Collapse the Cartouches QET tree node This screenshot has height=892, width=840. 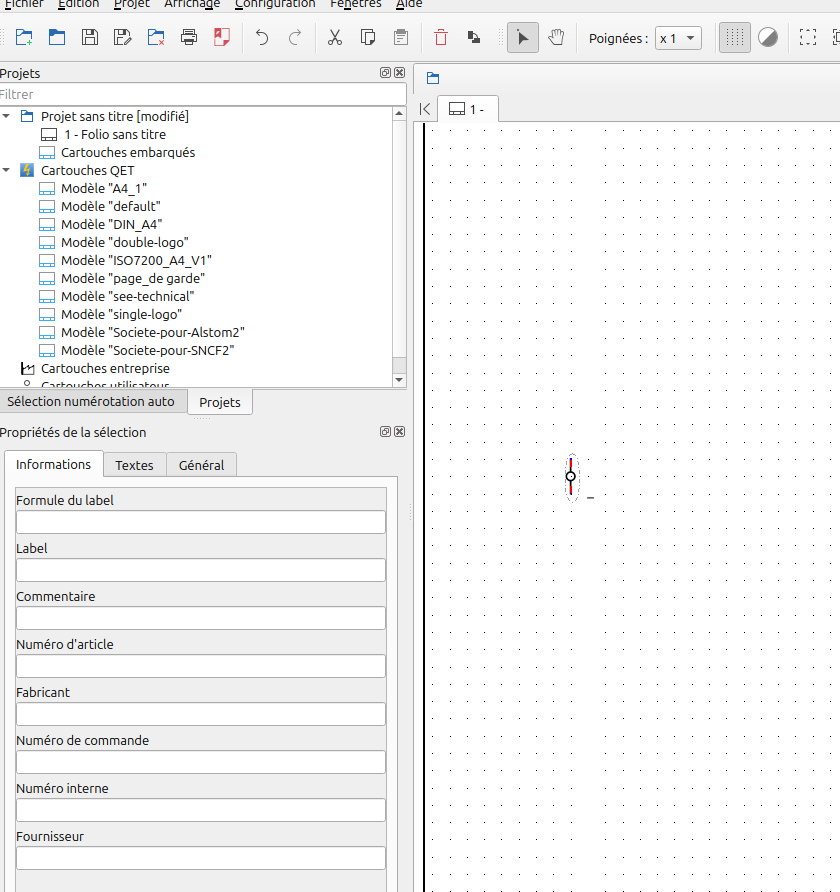[7, 170]
